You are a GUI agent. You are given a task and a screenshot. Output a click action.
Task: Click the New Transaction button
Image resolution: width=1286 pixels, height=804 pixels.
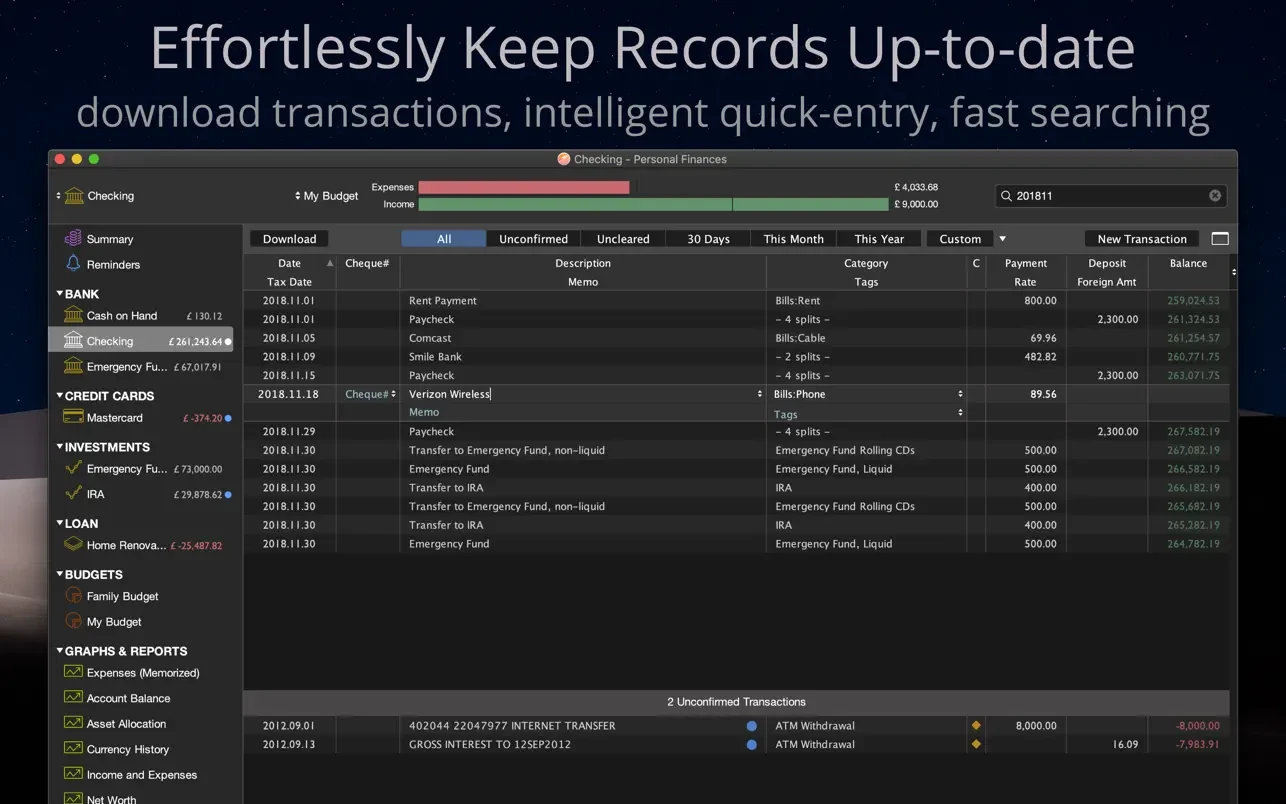coord(1141,239)
